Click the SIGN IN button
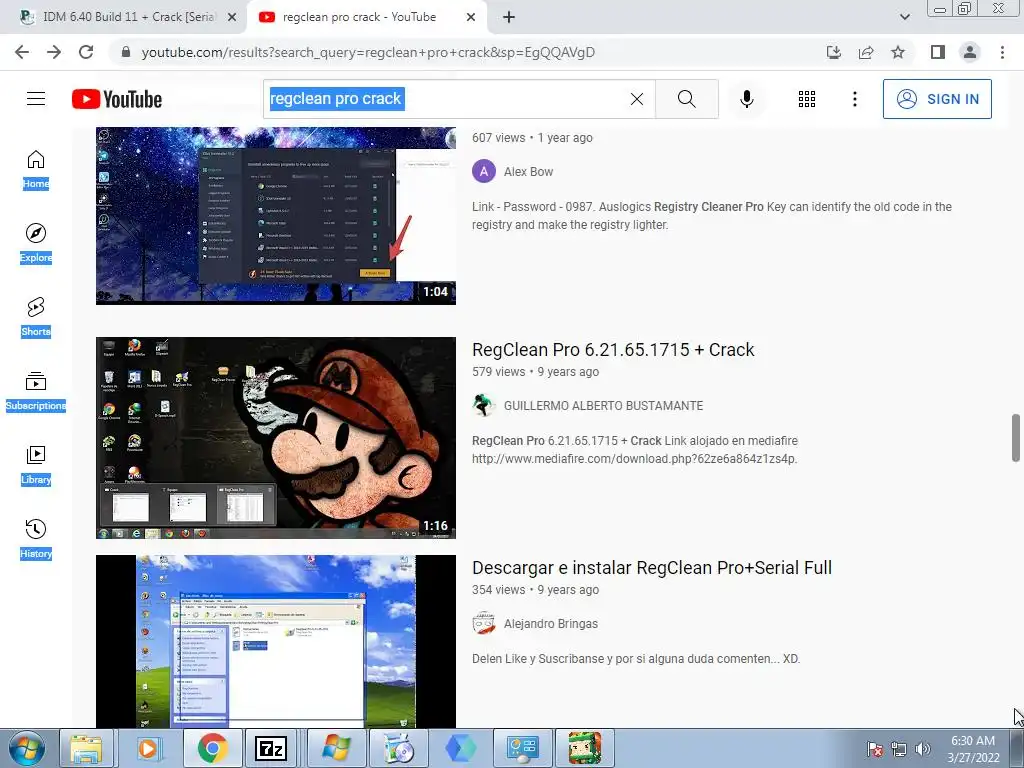This screenshot has height=768, width=1024. pyautogui.click(x=937, y=99)
